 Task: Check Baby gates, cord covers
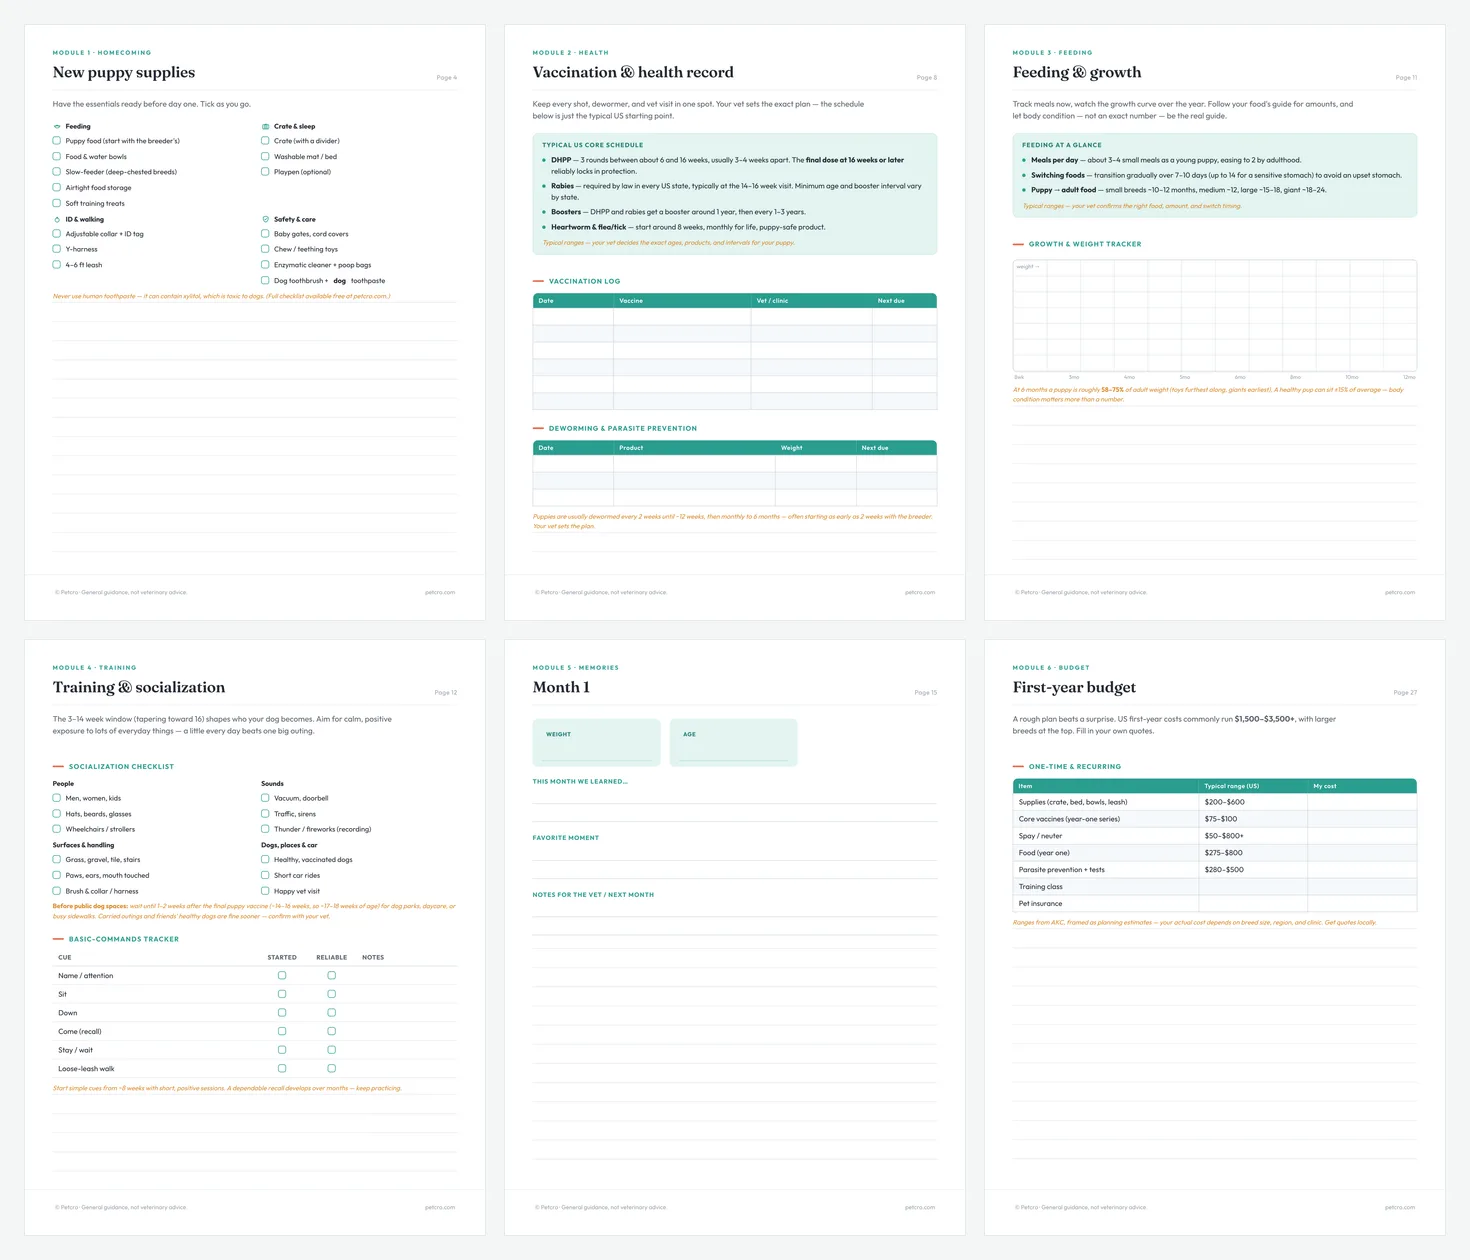pos(265,234)
